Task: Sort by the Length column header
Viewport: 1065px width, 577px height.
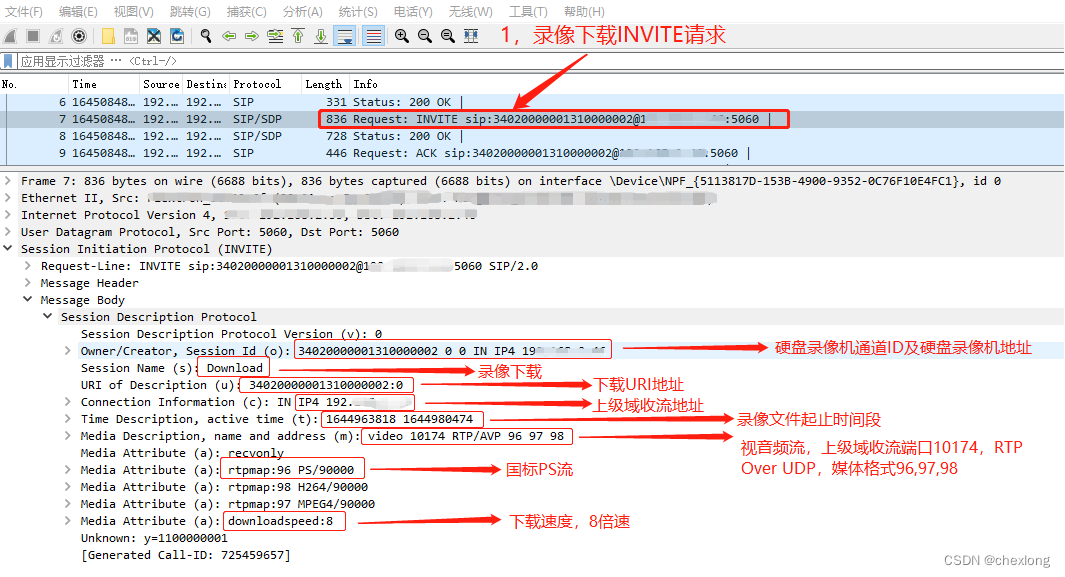Action: point(325,84)
